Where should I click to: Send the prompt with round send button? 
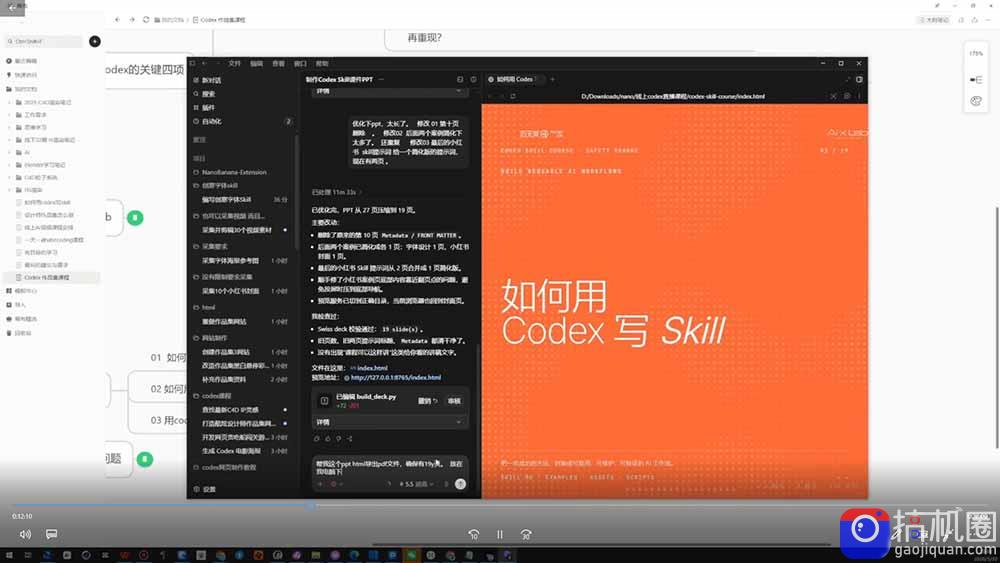(460, 484)
